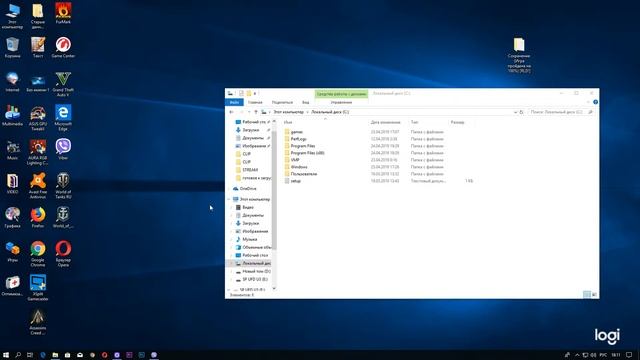Select Microsoft Edge desktop shortcut

tap(63, 118)
